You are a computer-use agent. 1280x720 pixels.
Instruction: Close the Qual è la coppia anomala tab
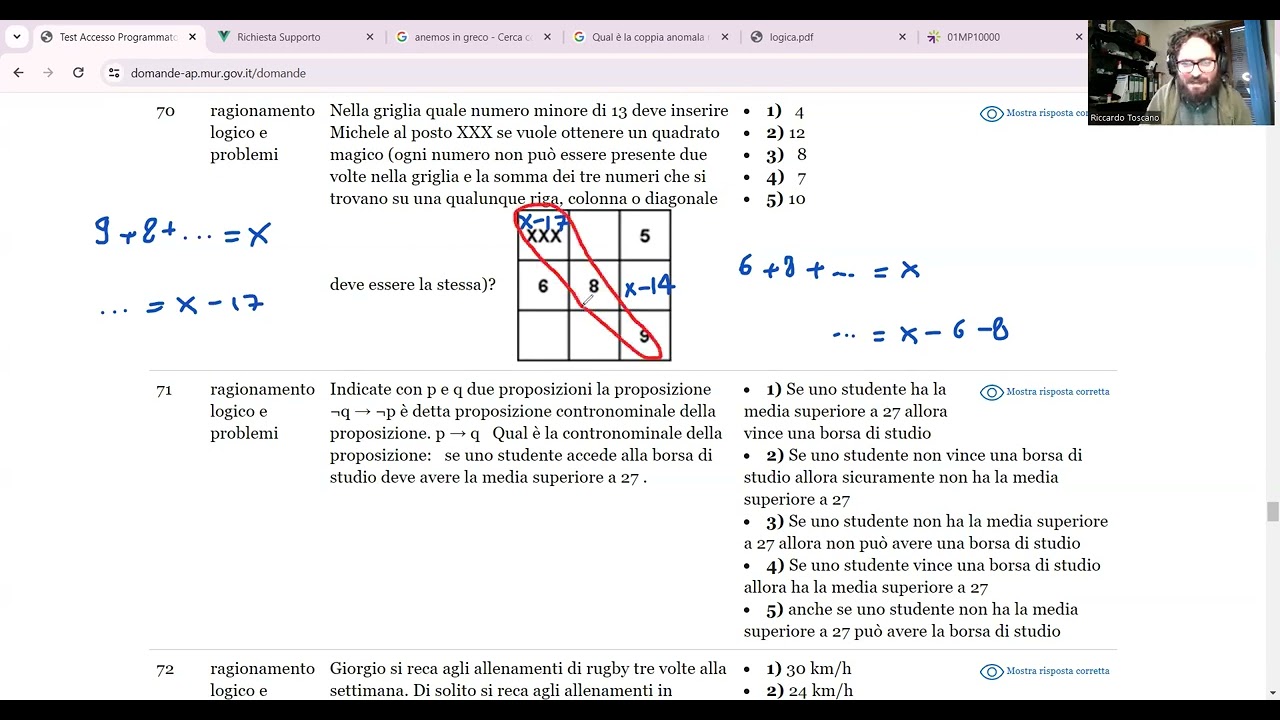725,37
